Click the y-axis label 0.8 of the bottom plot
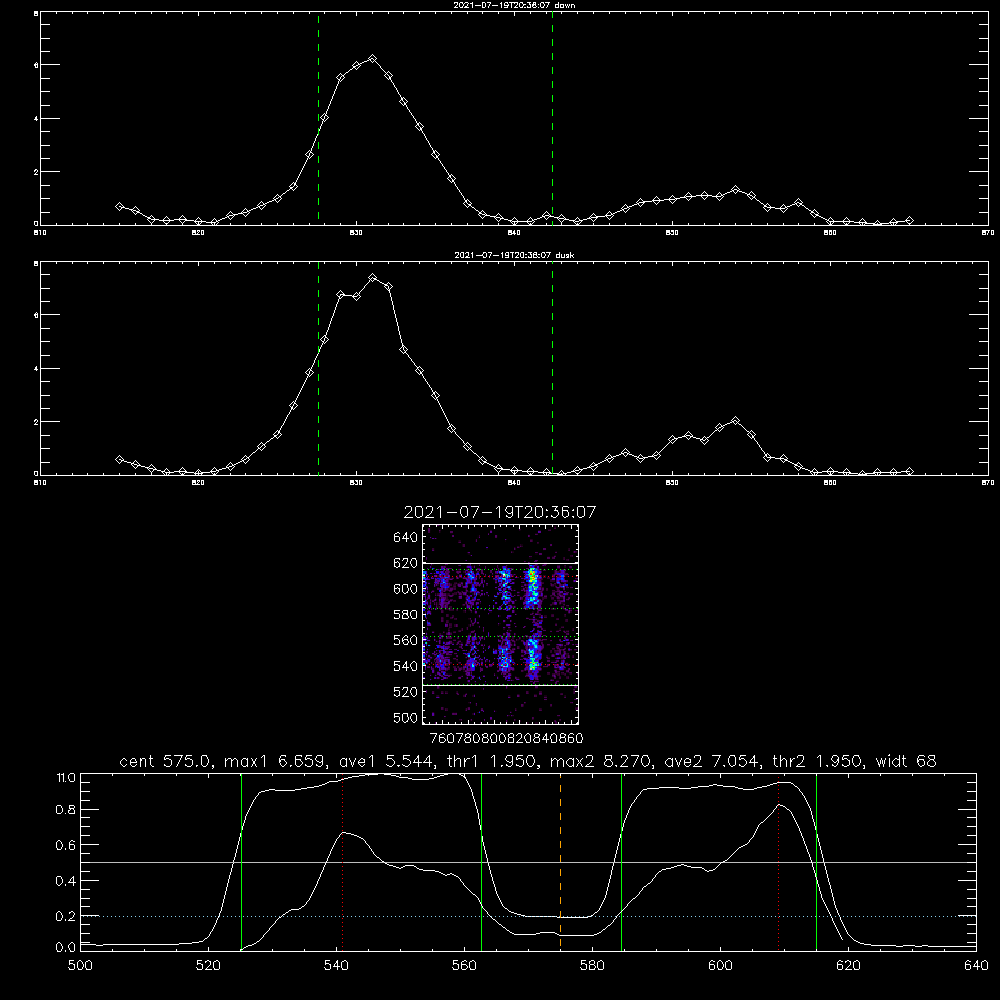Viewport: 1000px width, 1000px height. pos(66,810)
